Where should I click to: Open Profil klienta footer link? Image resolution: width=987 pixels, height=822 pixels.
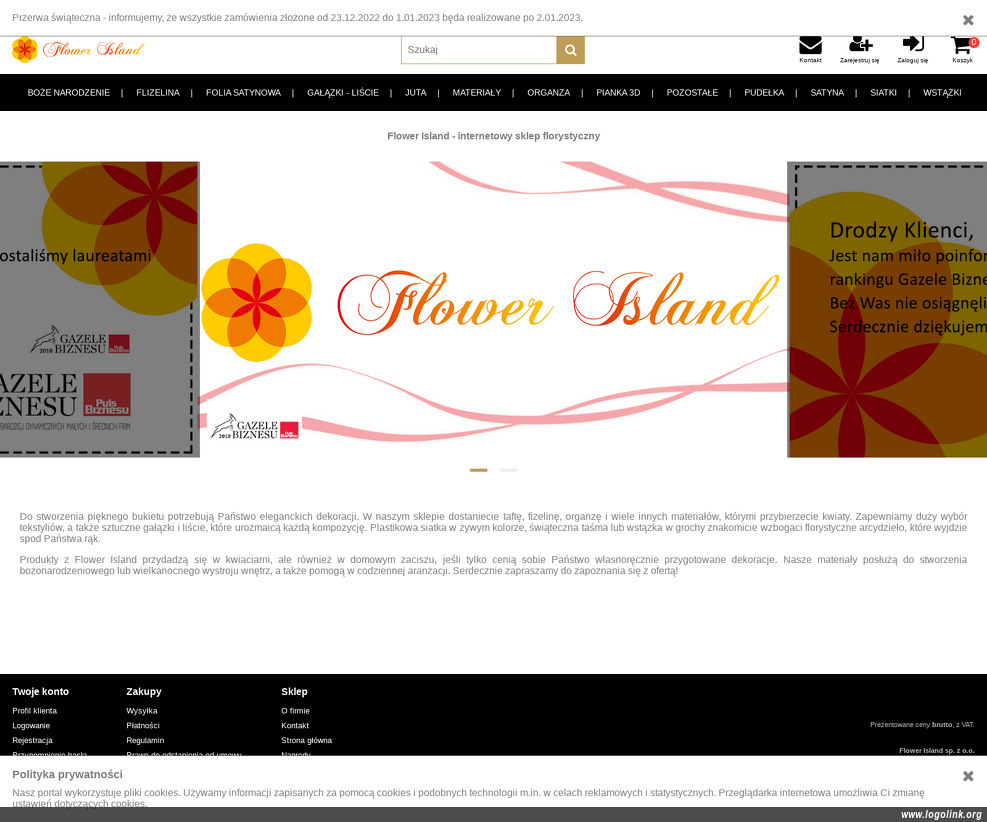click(x=35, y=711)
